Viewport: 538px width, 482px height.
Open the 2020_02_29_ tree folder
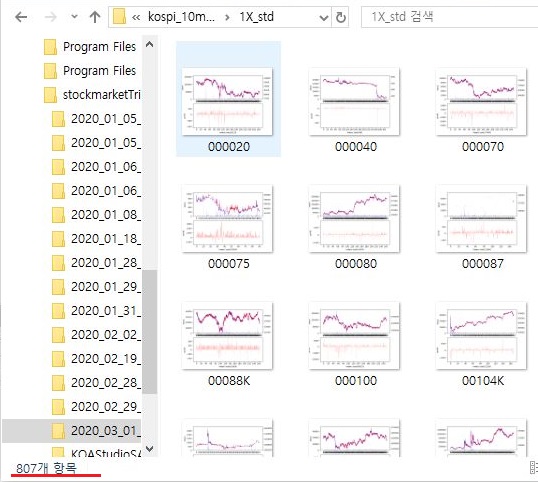(96, 407)
